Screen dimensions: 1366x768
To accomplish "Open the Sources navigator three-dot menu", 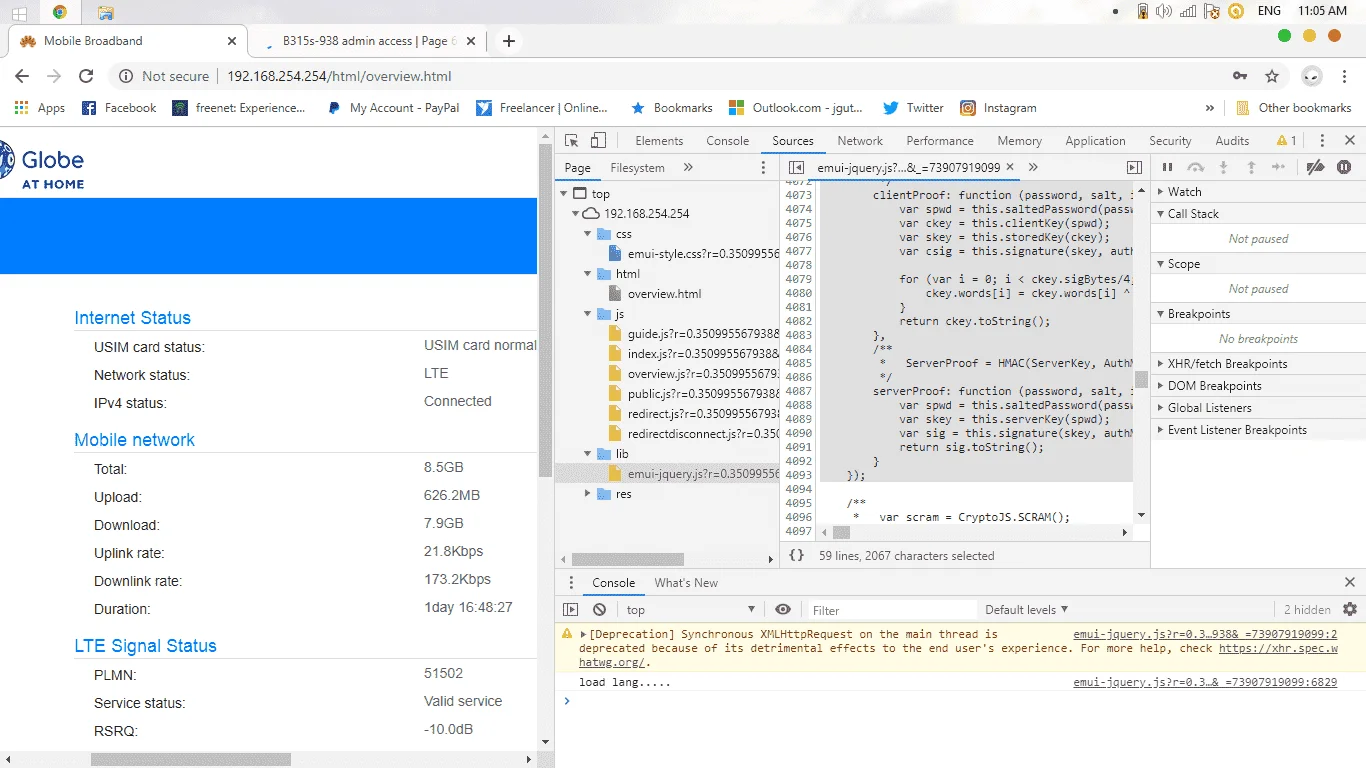I will click(764, 168).
